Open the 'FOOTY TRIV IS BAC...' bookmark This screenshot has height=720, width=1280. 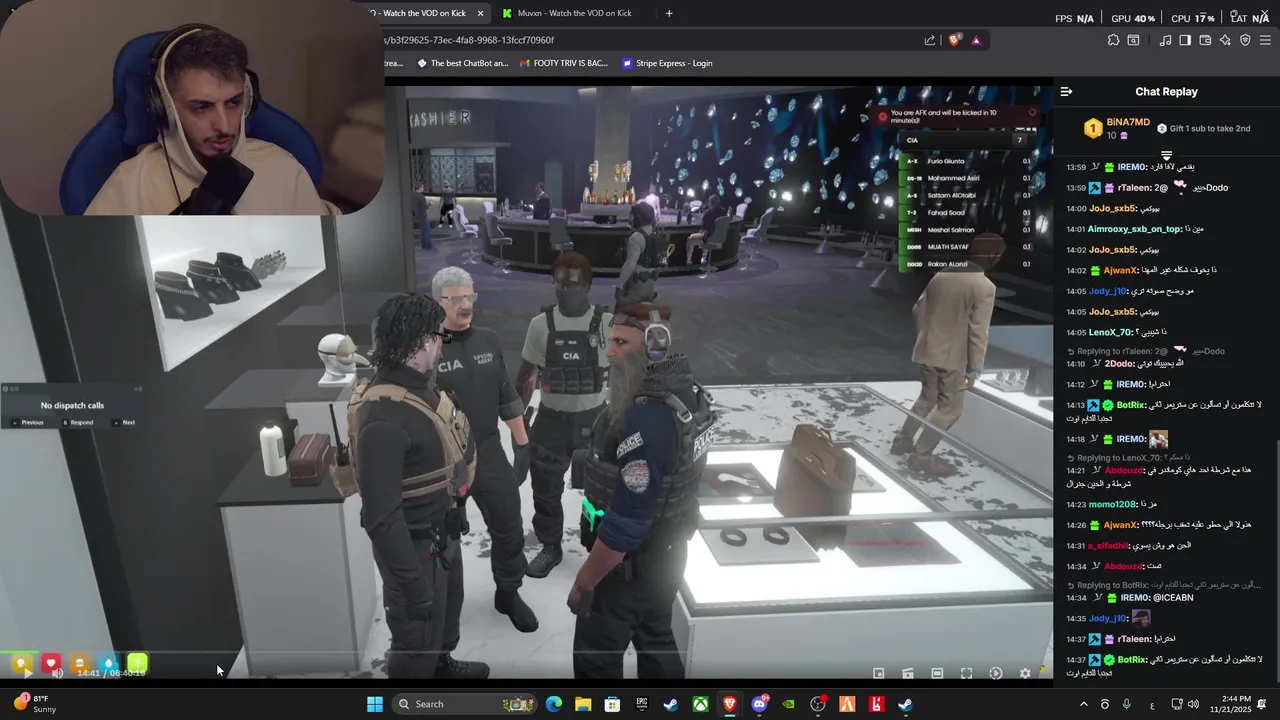tap(564, 63)
